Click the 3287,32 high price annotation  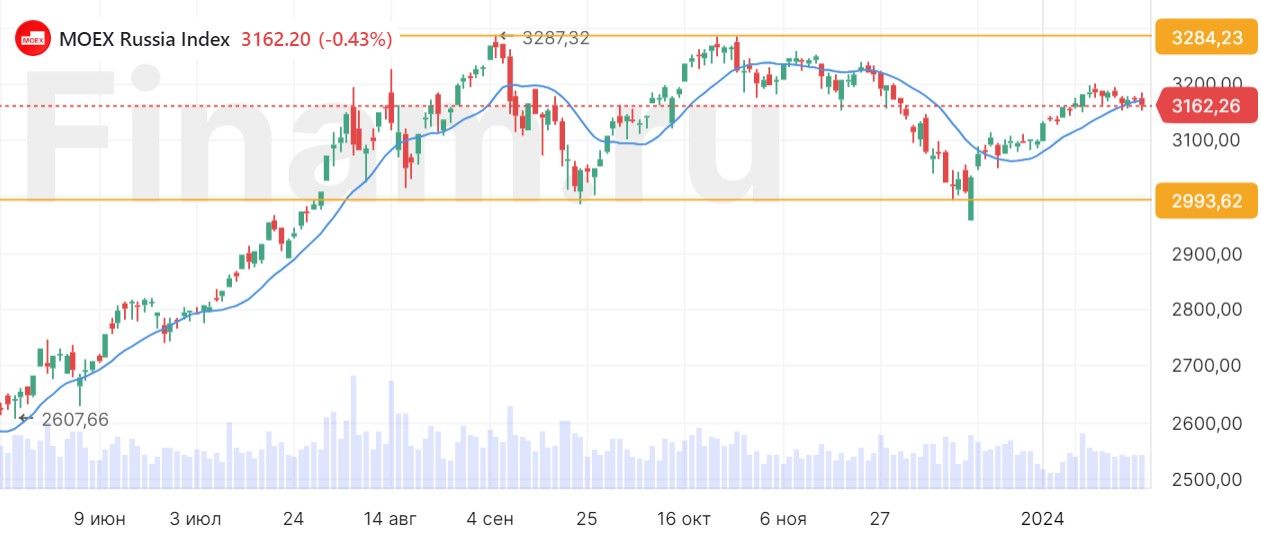click(556, 38)
